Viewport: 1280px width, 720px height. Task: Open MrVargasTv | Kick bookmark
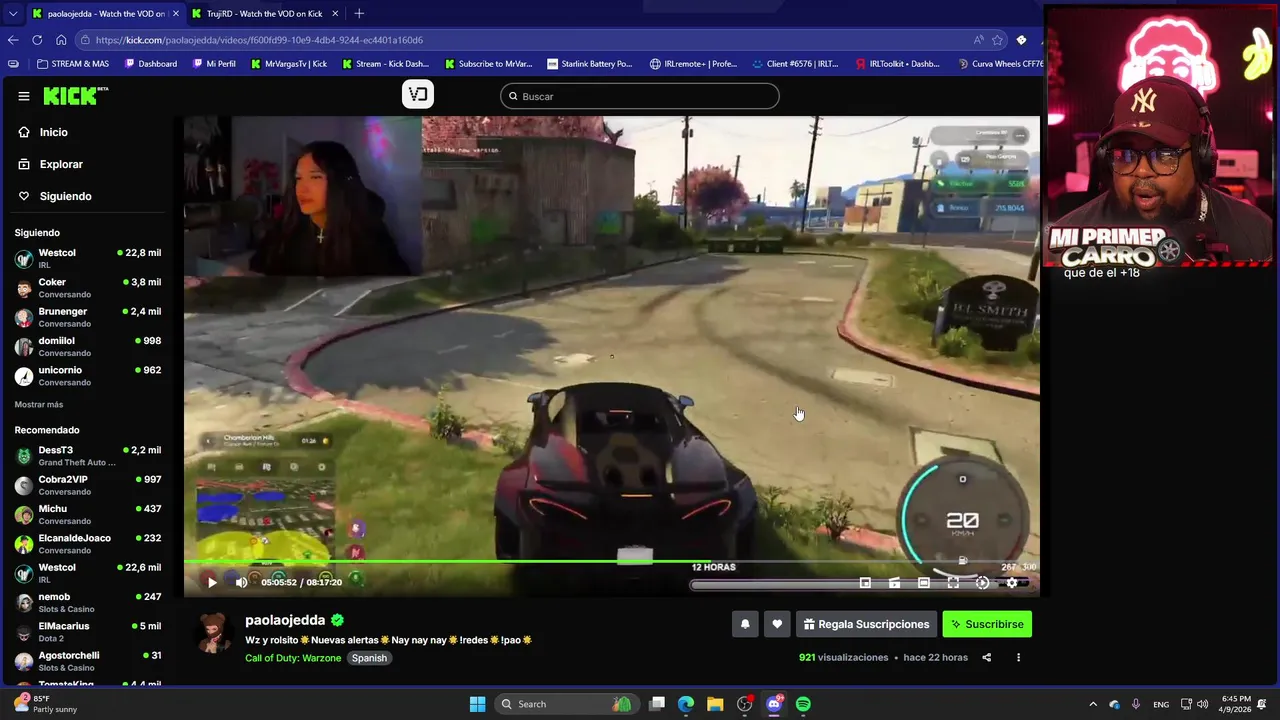[288, 64]
